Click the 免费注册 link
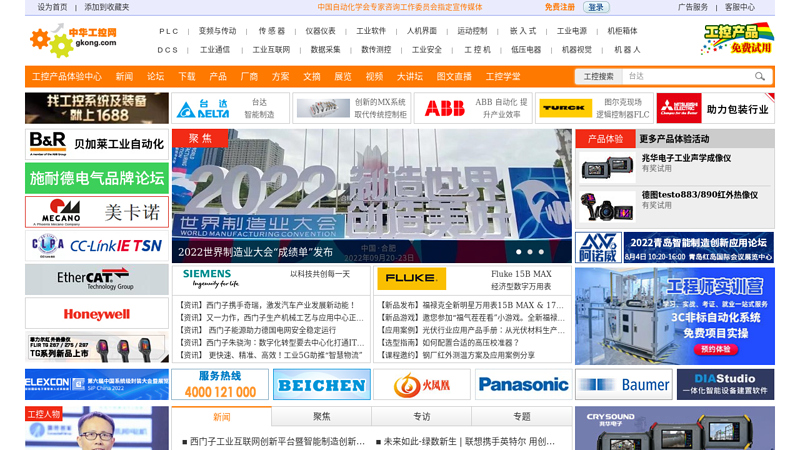 pos(559,7)
